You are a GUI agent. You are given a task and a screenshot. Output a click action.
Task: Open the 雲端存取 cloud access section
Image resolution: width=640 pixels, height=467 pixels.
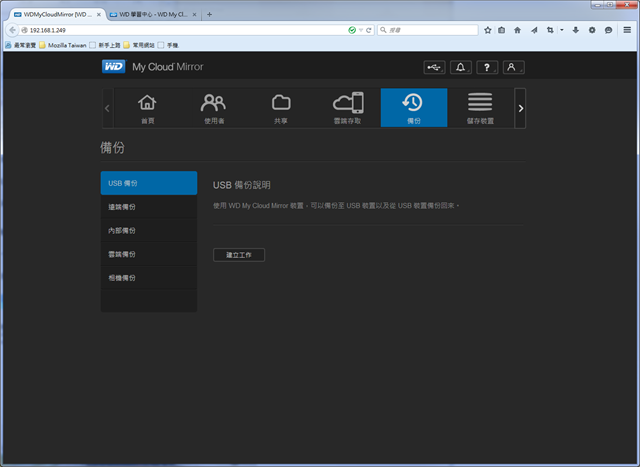[347, 108]
